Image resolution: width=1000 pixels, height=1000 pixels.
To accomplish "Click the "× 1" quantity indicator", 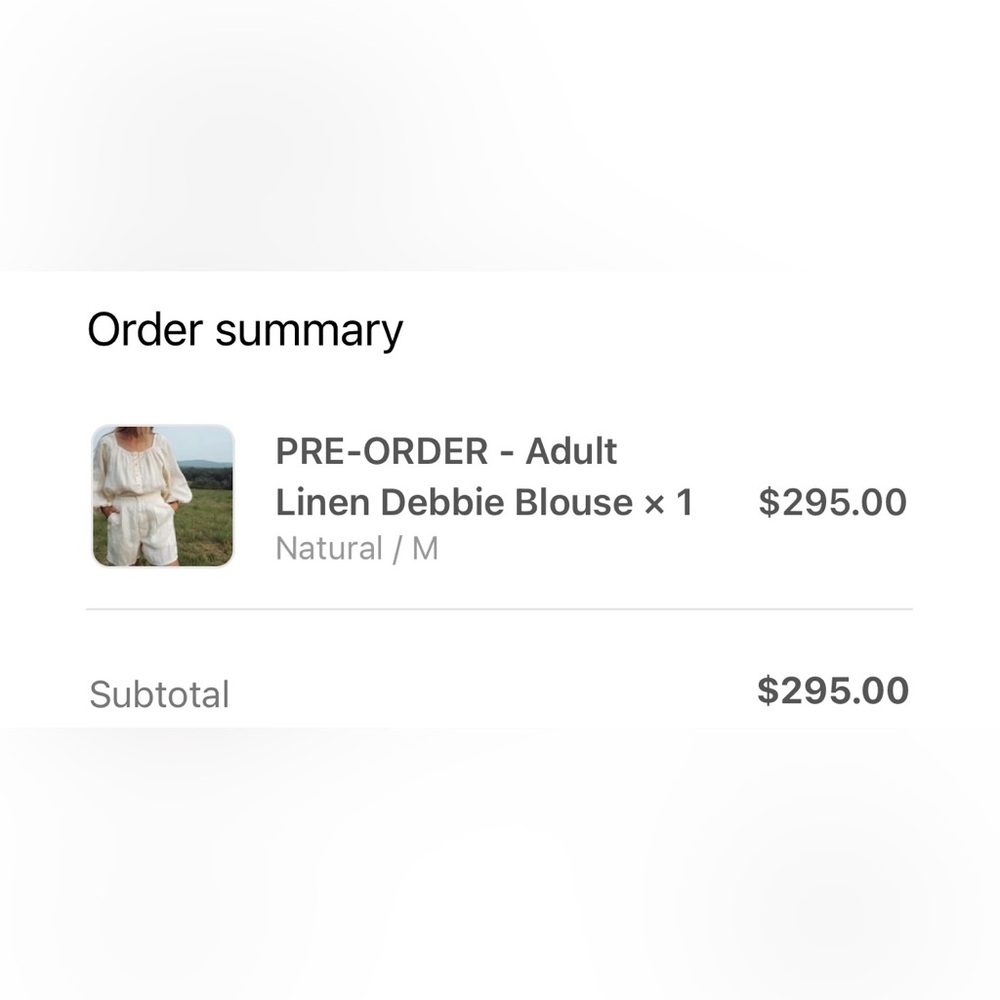I will pos(669,502).
